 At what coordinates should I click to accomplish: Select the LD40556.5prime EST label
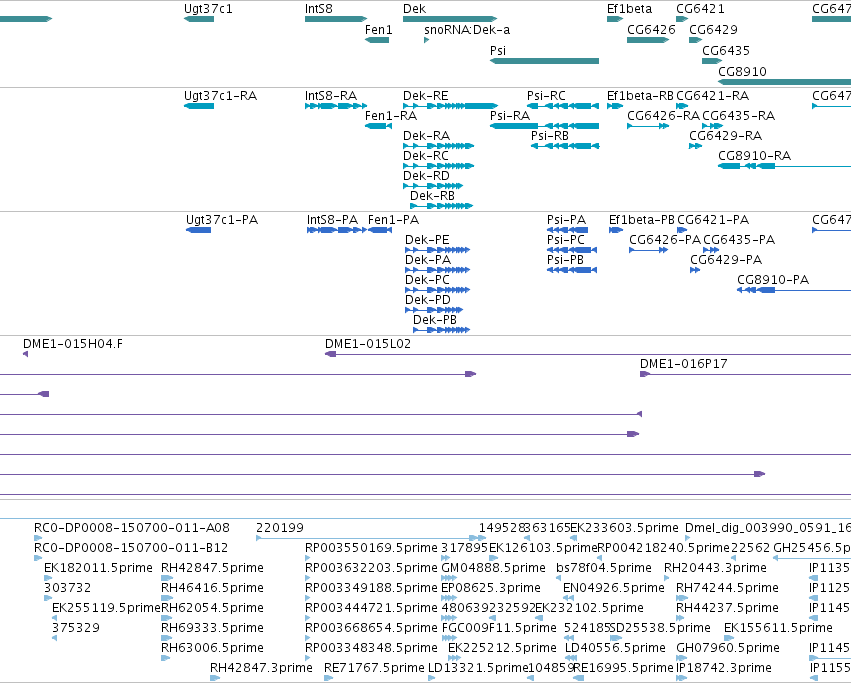tap(615, 648)
